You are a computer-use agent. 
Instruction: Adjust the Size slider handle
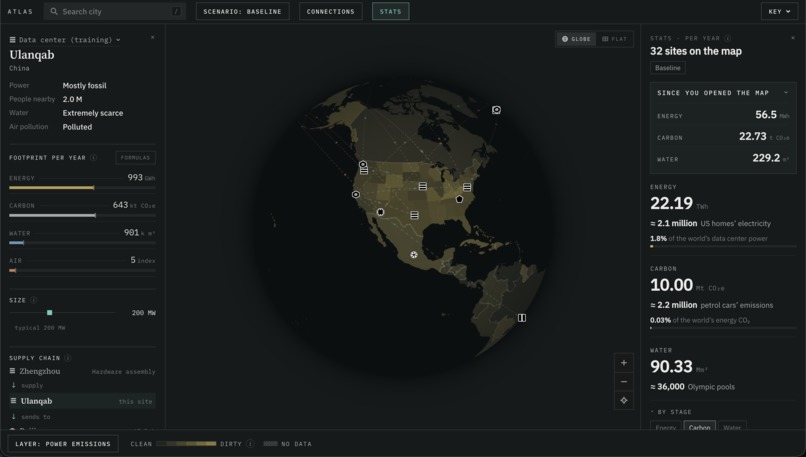tap(49, 313)
